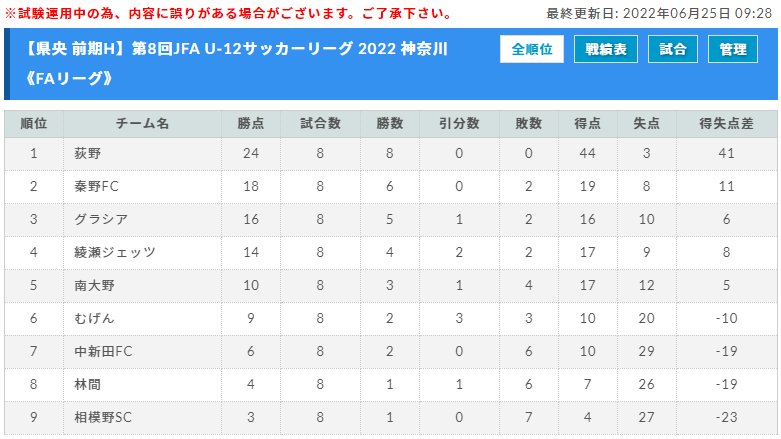The image size is (781, 439).
Task: Click the 失点 column header
Action: click(x=646, y=124)
